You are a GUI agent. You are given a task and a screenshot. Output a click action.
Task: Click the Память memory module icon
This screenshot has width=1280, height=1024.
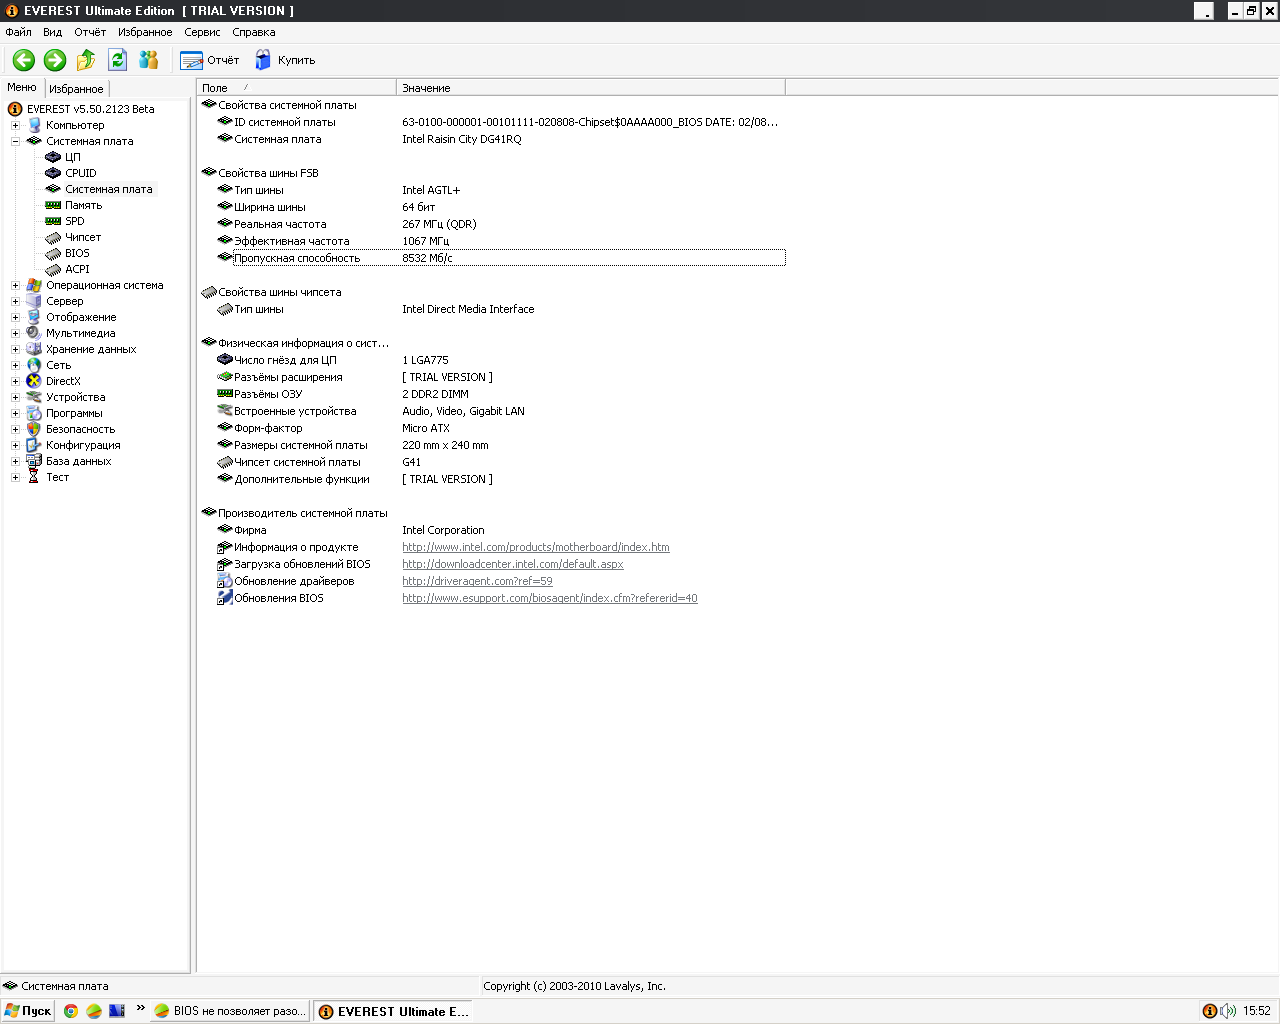tap(53, 205)
